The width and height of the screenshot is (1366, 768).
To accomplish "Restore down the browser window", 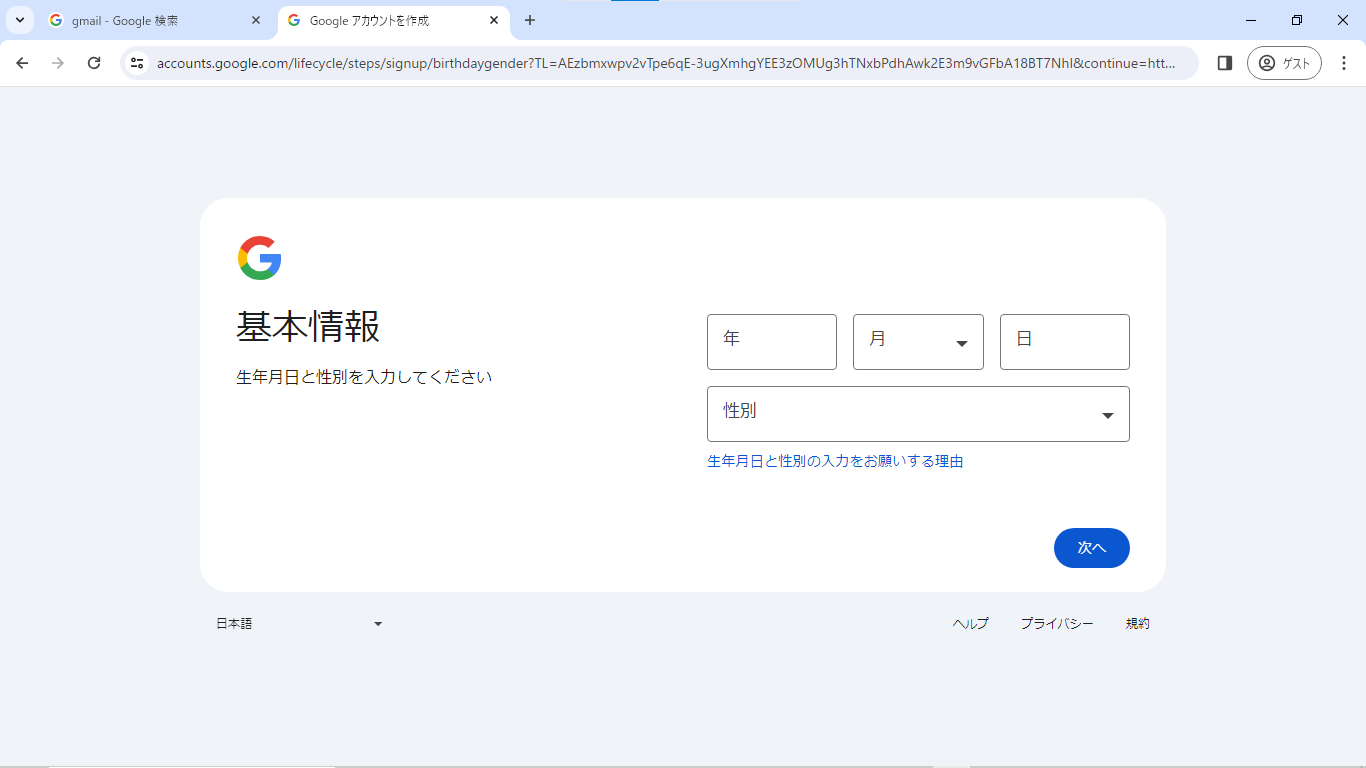I will [x=1297, y=20].
